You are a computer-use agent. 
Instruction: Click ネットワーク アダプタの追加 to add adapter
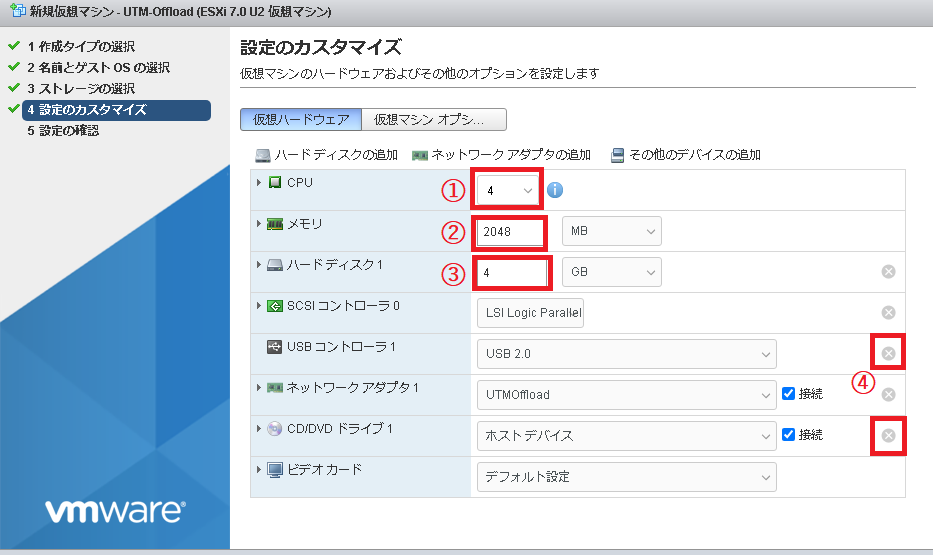[x=501, y=155]
